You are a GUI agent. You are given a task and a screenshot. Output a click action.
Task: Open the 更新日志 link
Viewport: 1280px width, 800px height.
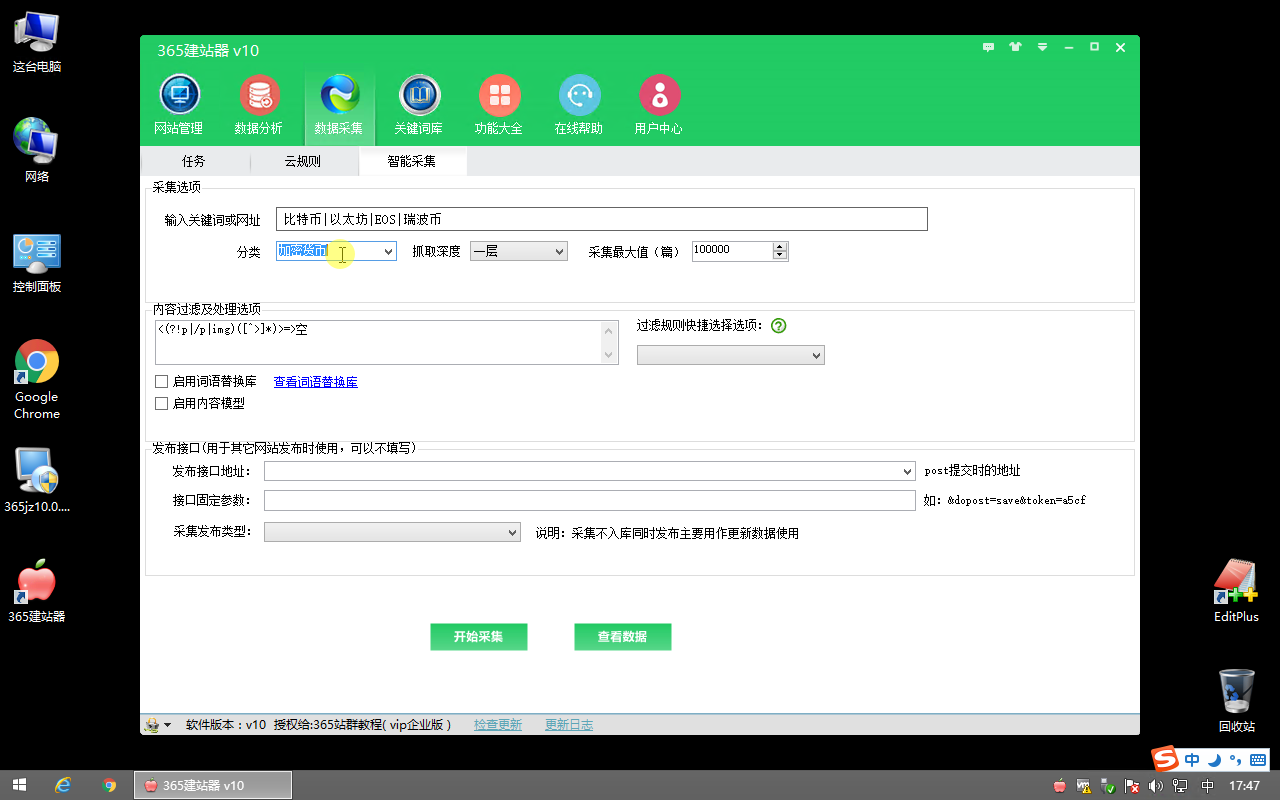pos(569,725)
